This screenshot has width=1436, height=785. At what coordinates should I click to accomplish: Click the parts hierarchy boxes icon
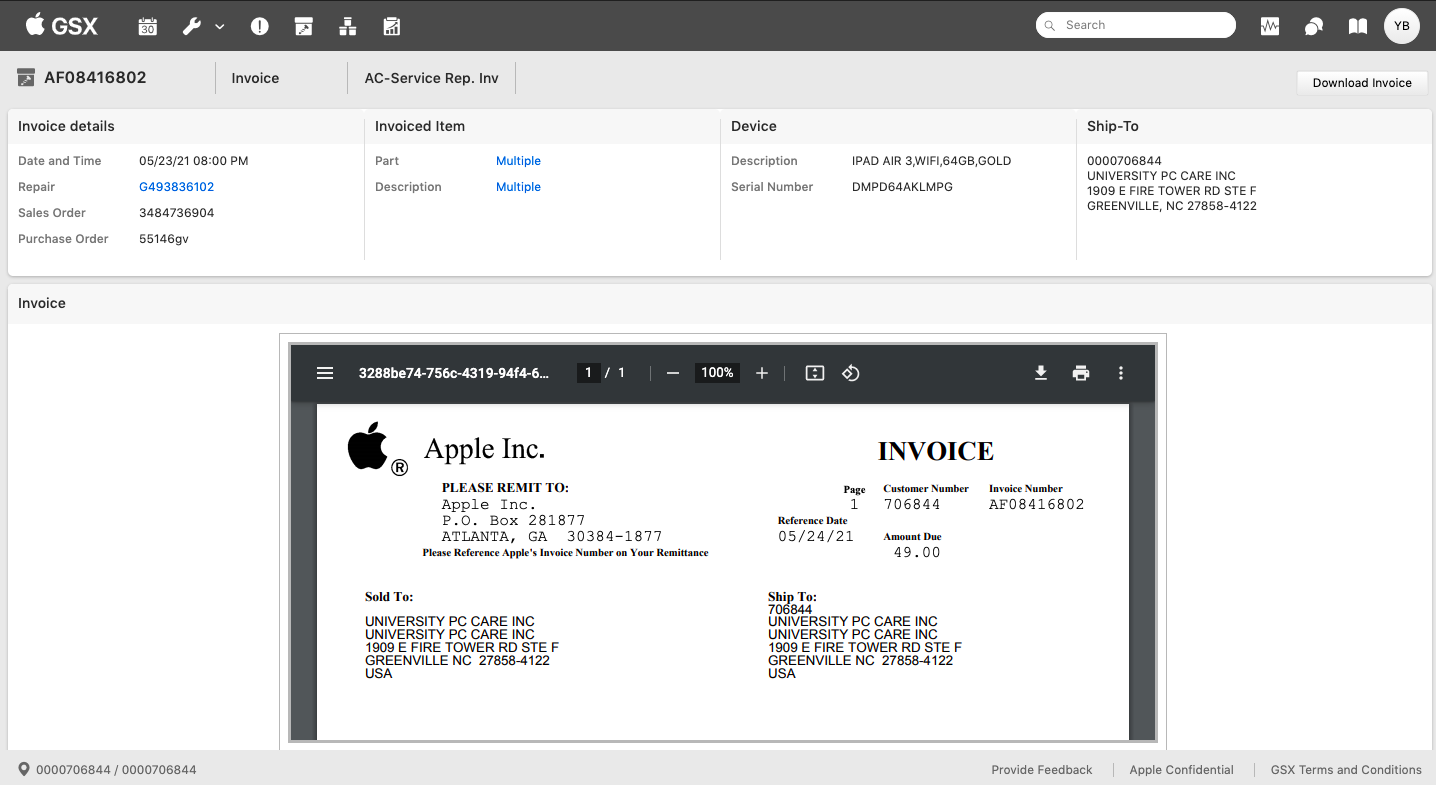348,27
